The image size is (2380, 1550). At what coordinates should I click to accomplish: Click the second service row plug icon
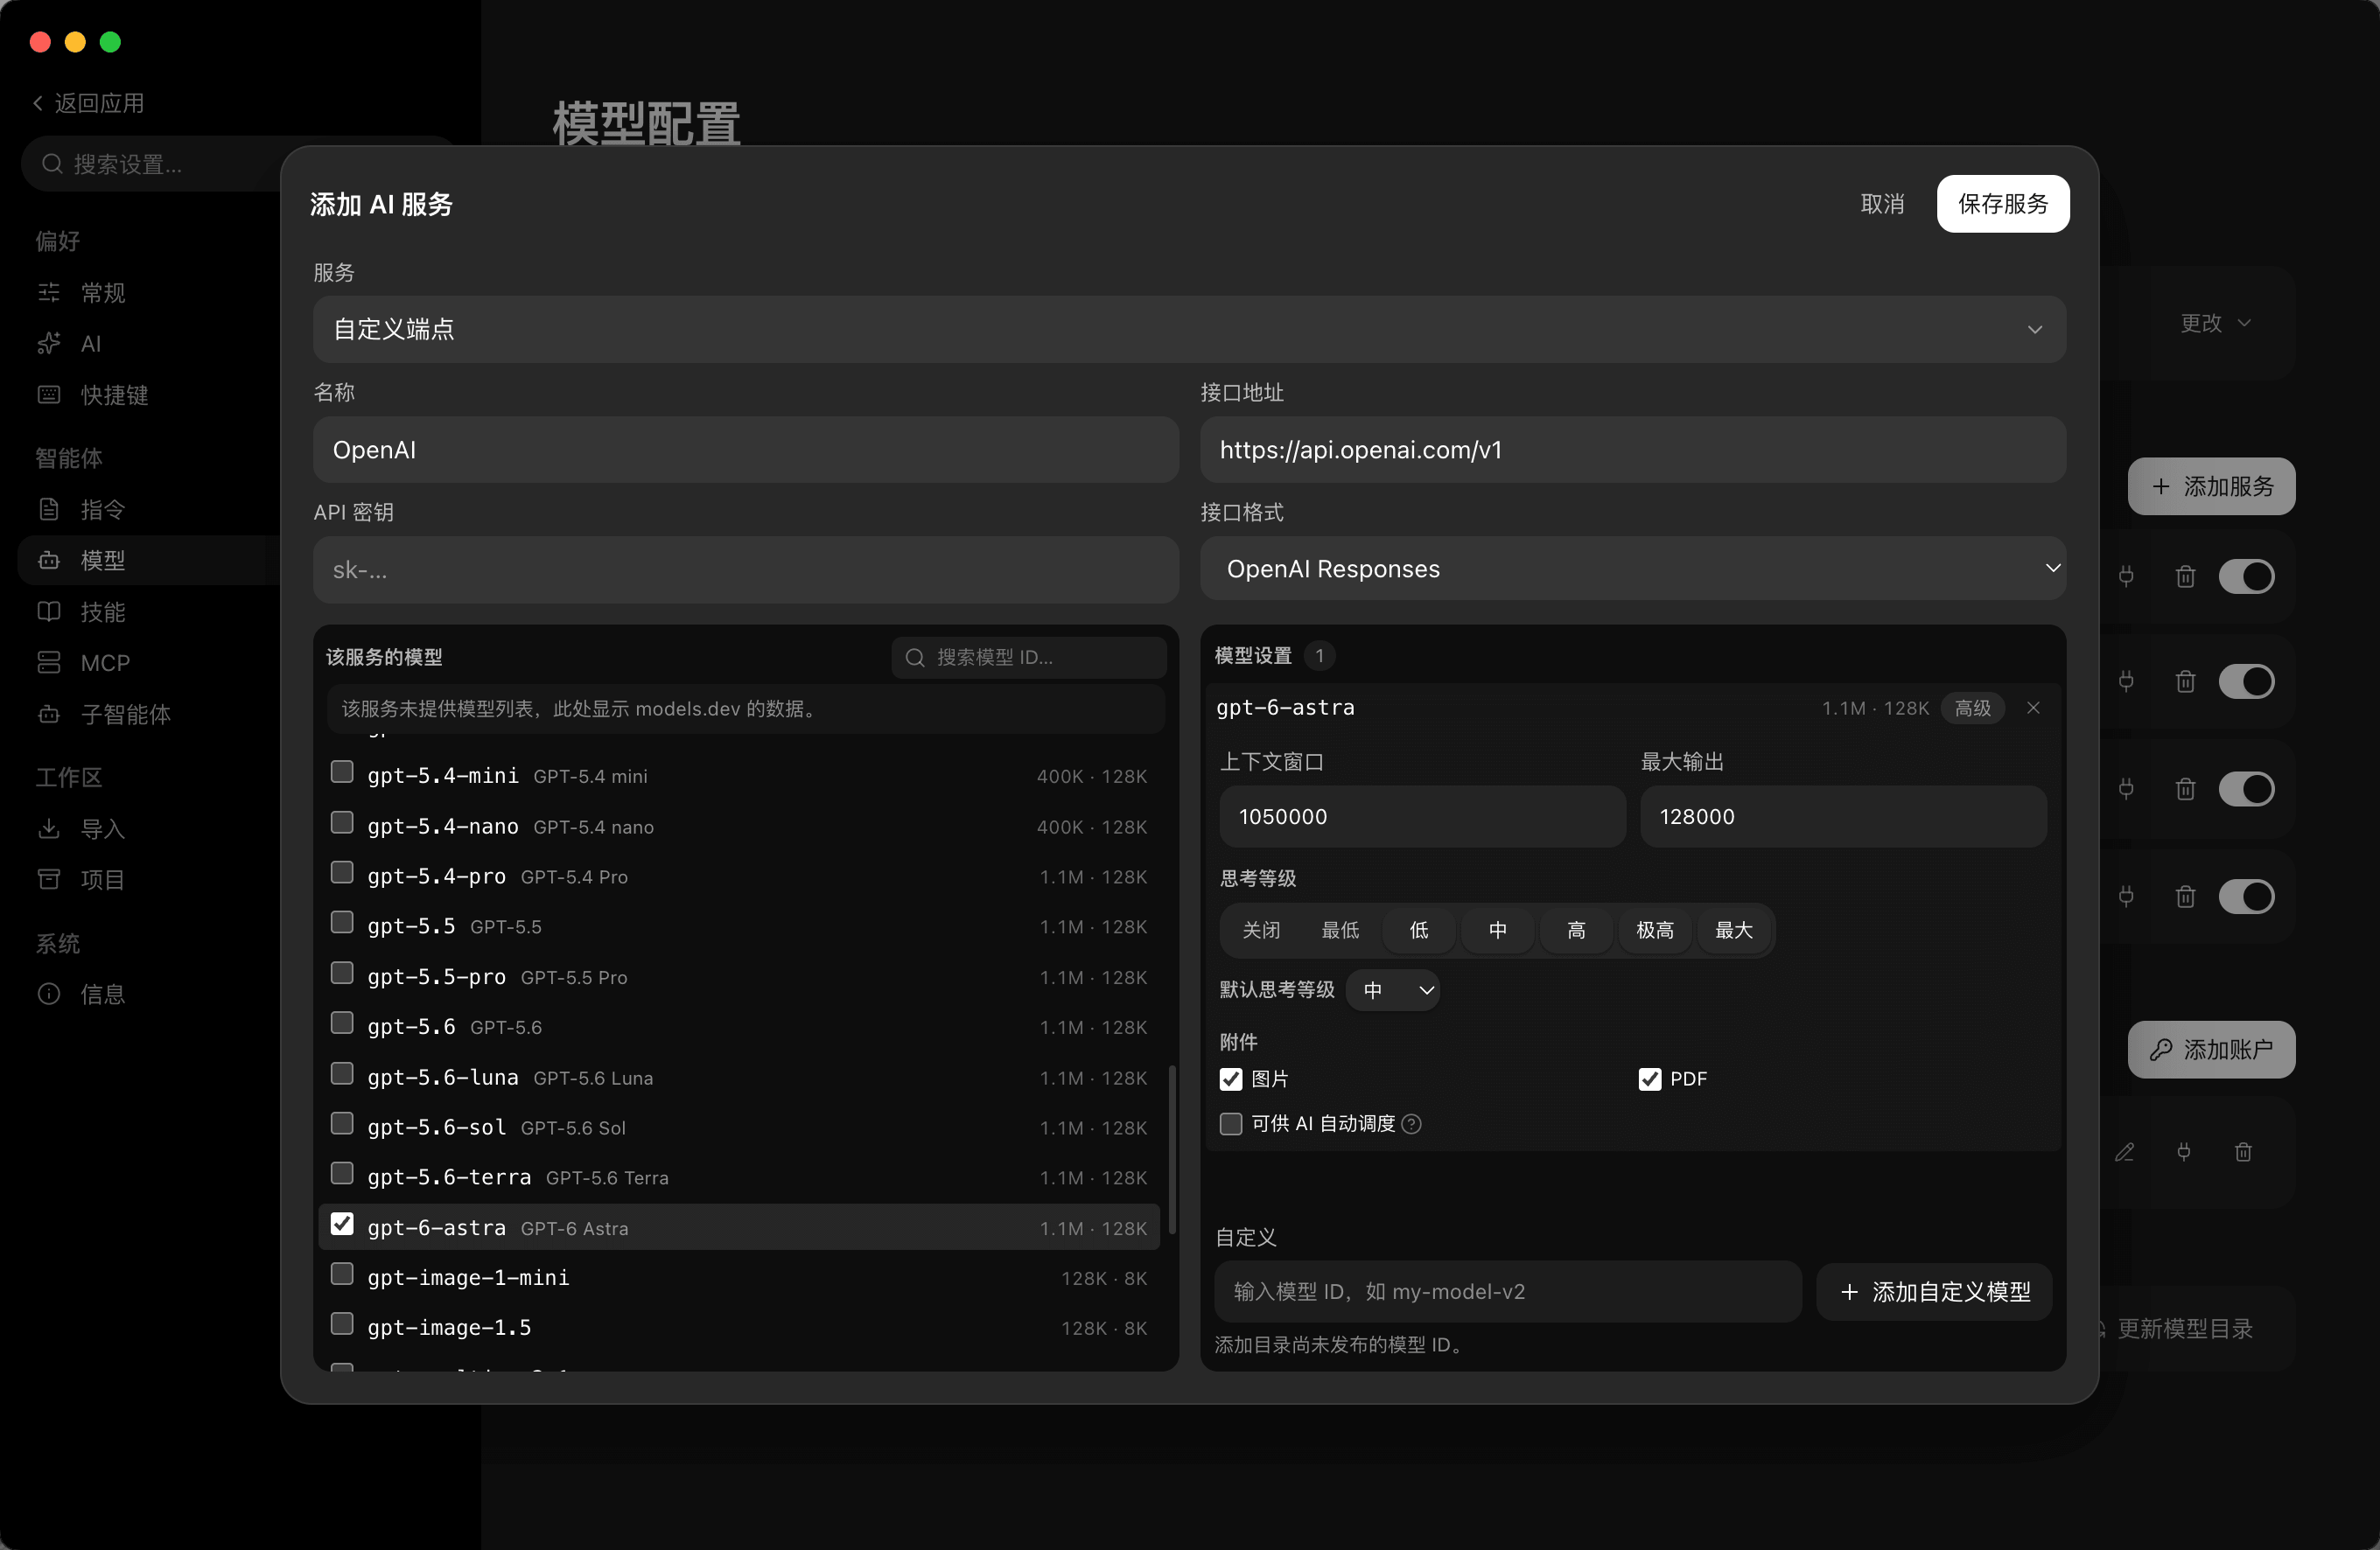(x=2126, y=682)
